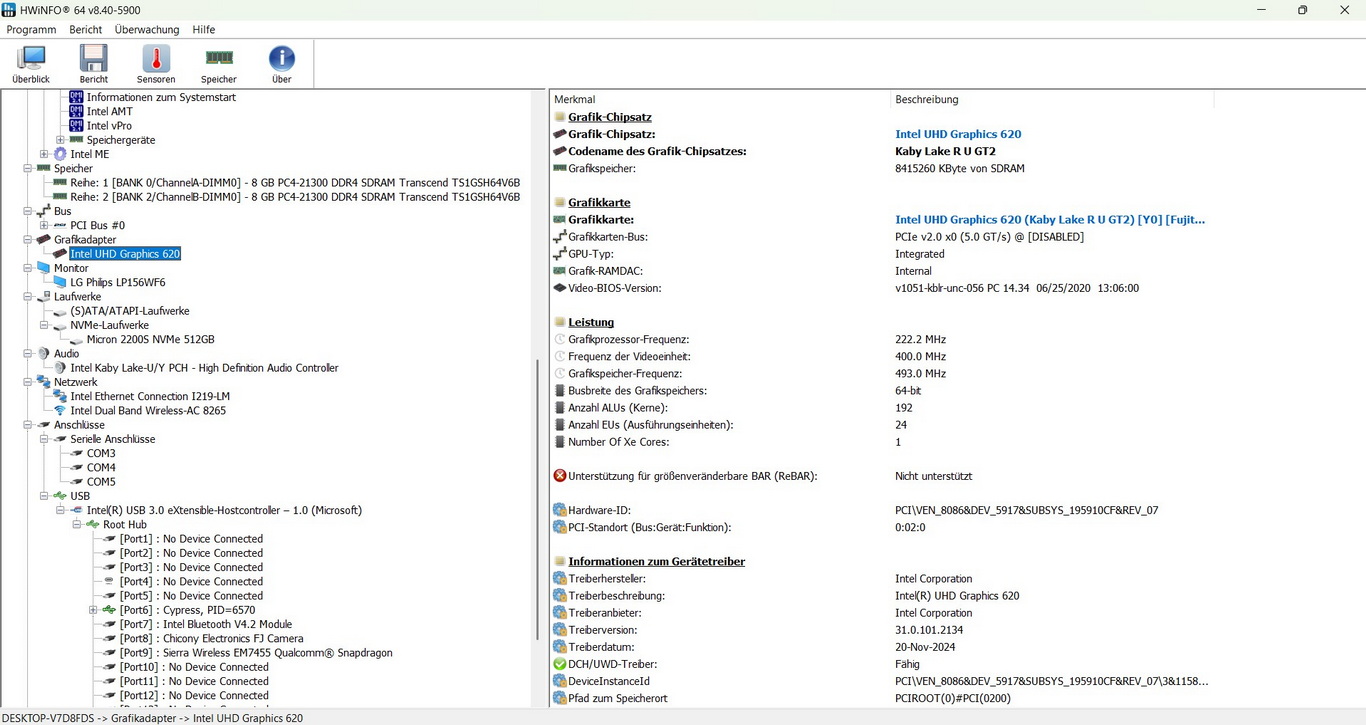Collapse the Anschlüsse tree node

pos(28,425)
